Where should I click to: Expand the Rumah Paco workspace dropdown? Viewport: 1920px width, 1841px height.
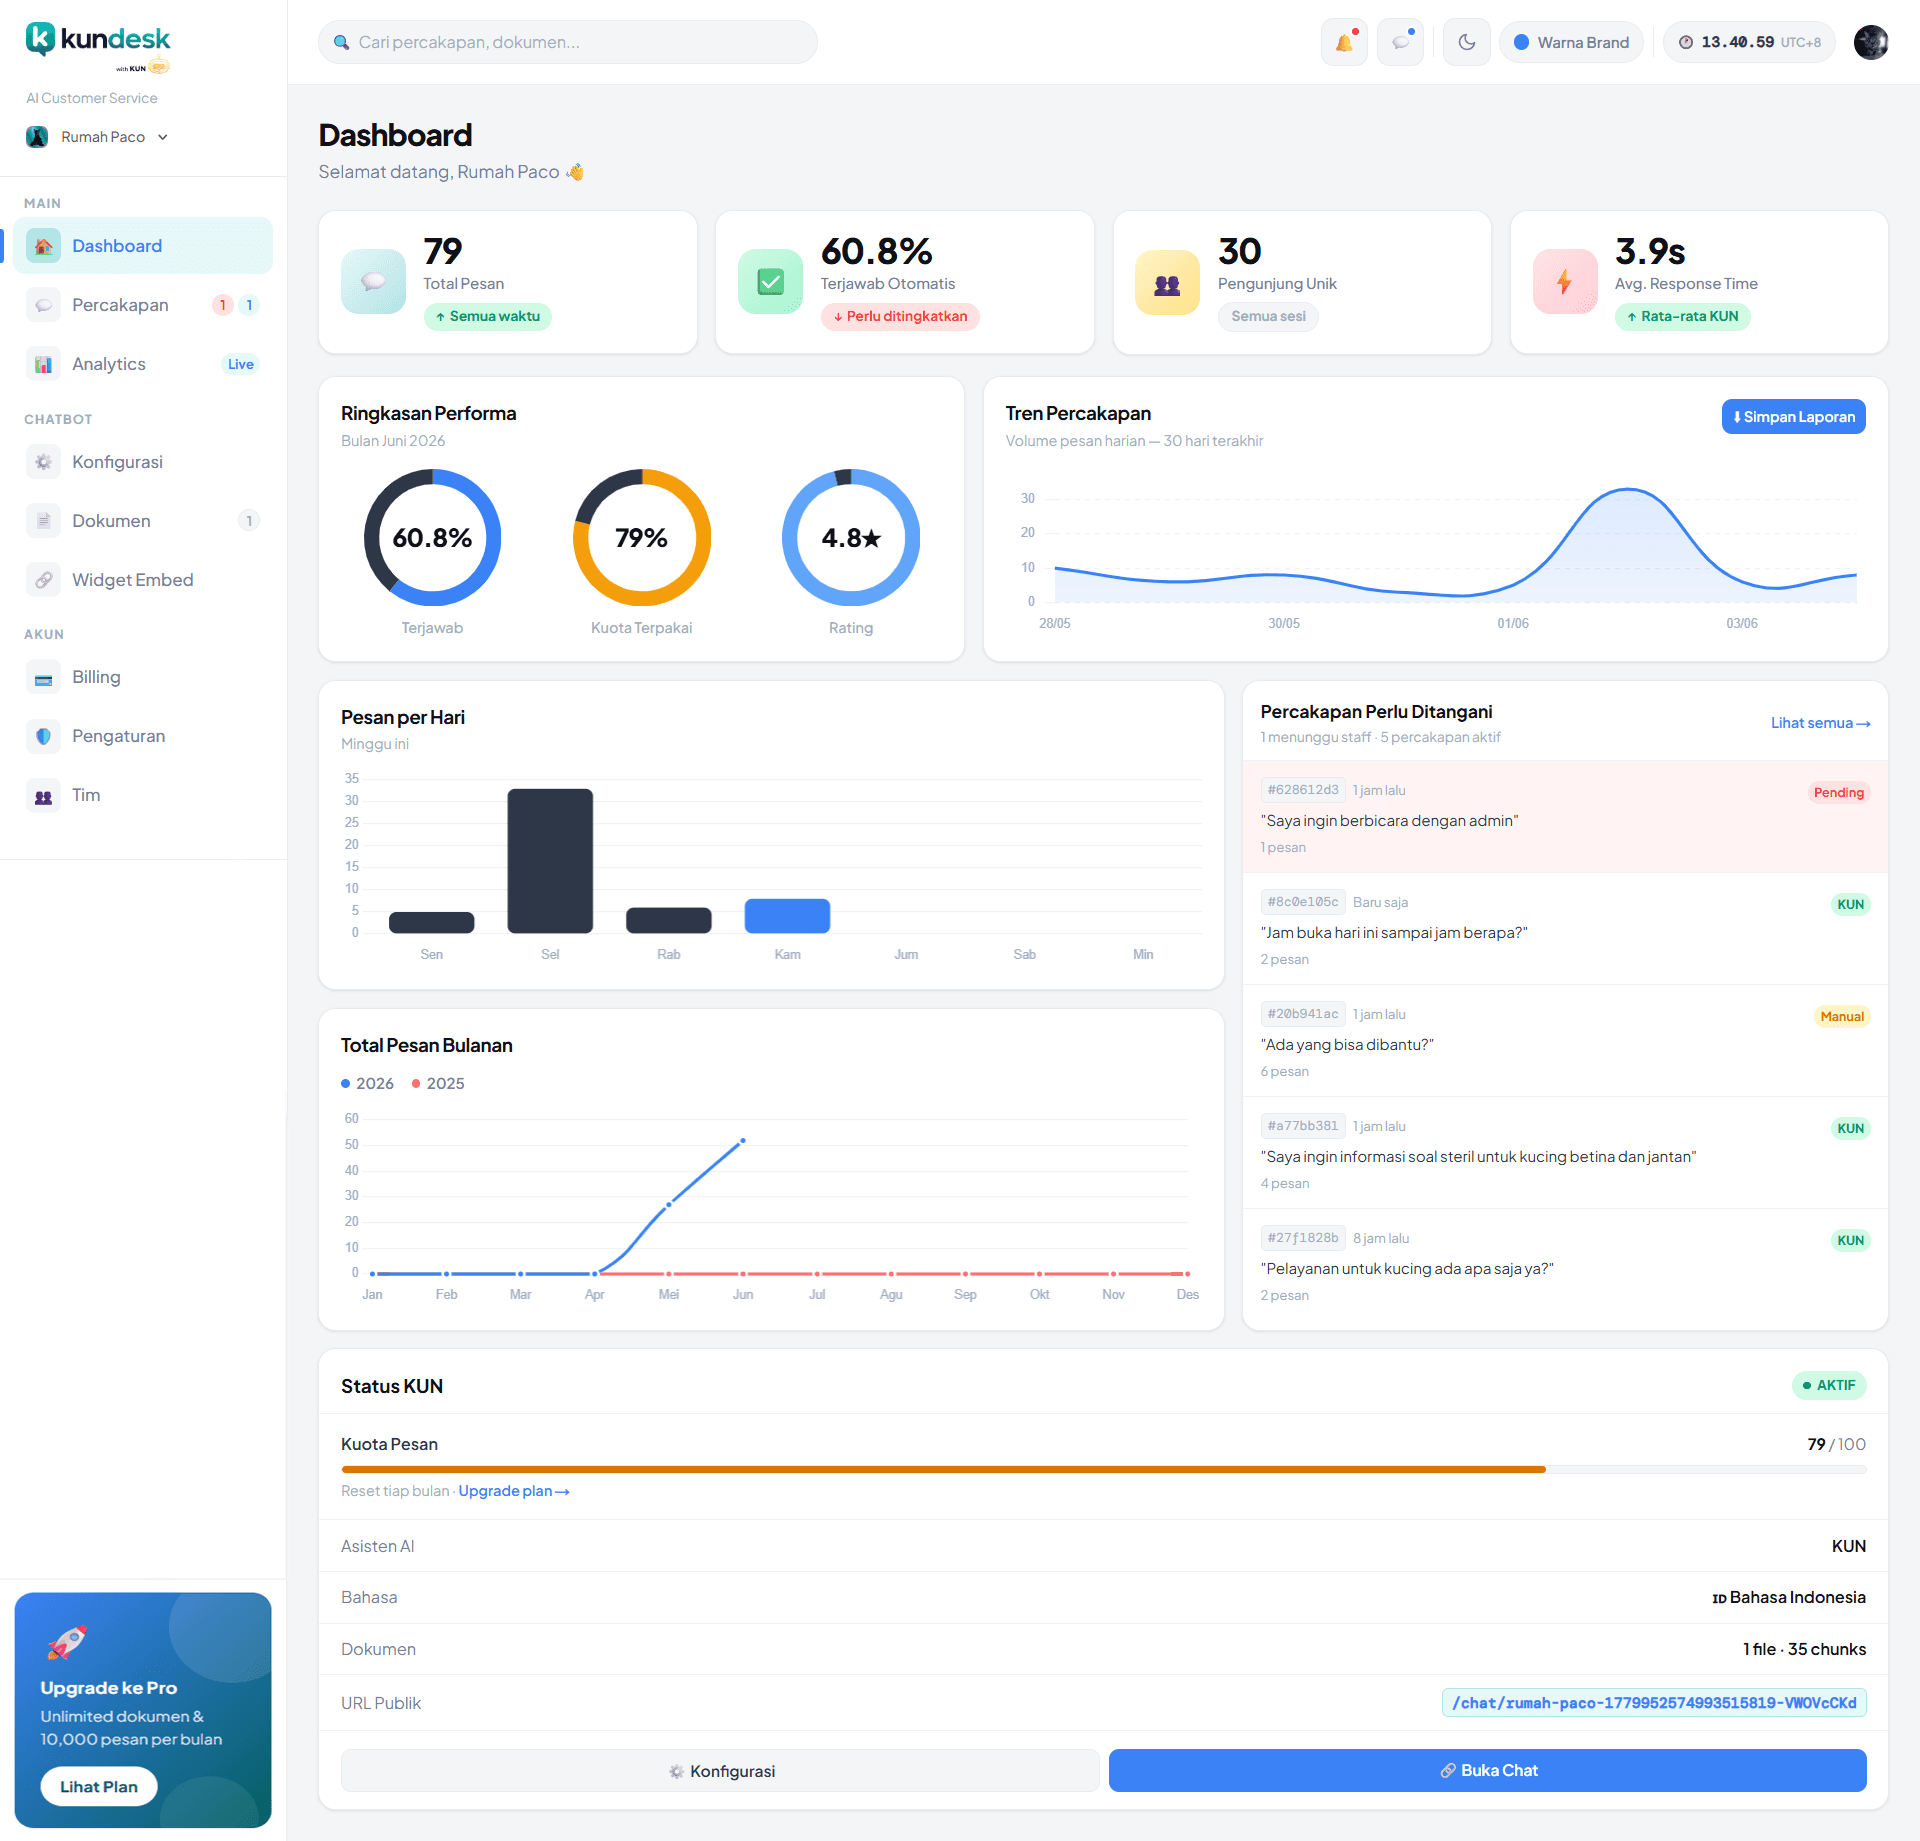click(x=97, y=137)
